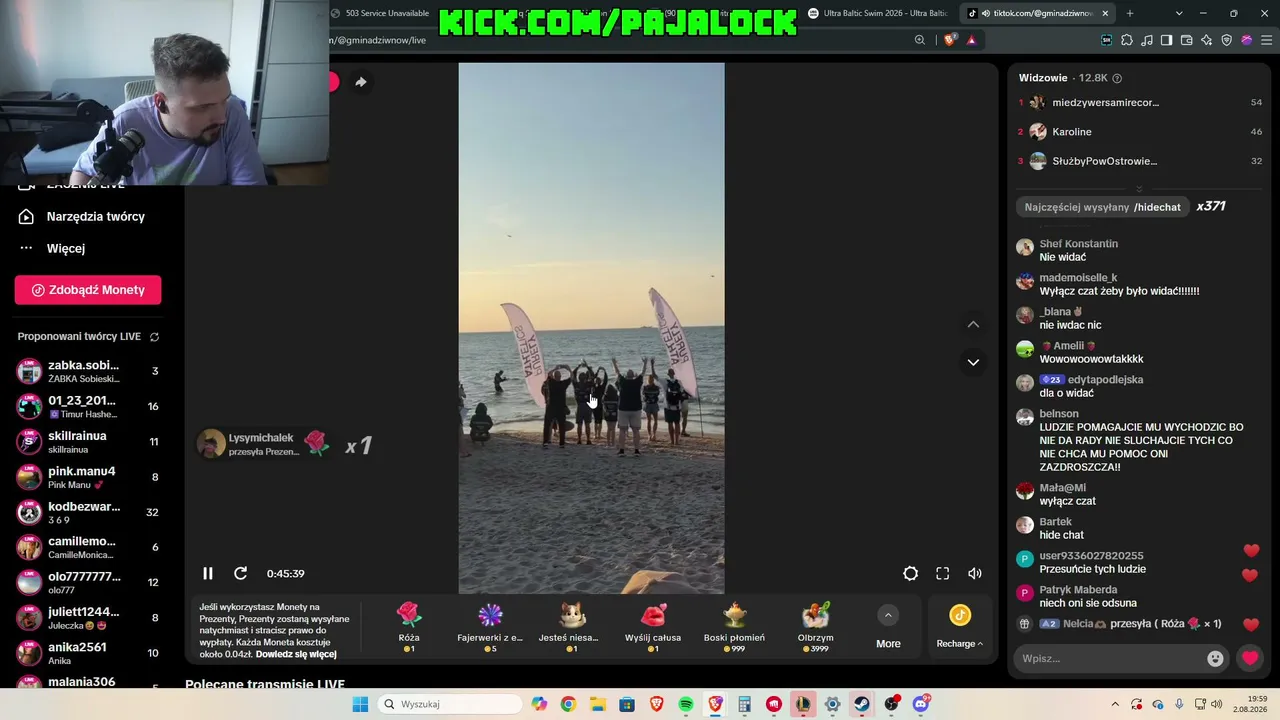This screenshot has height=720, width=1280.
Task: Open camillemo... live creator
Action: pyautogui.click(x=88, y=547)
